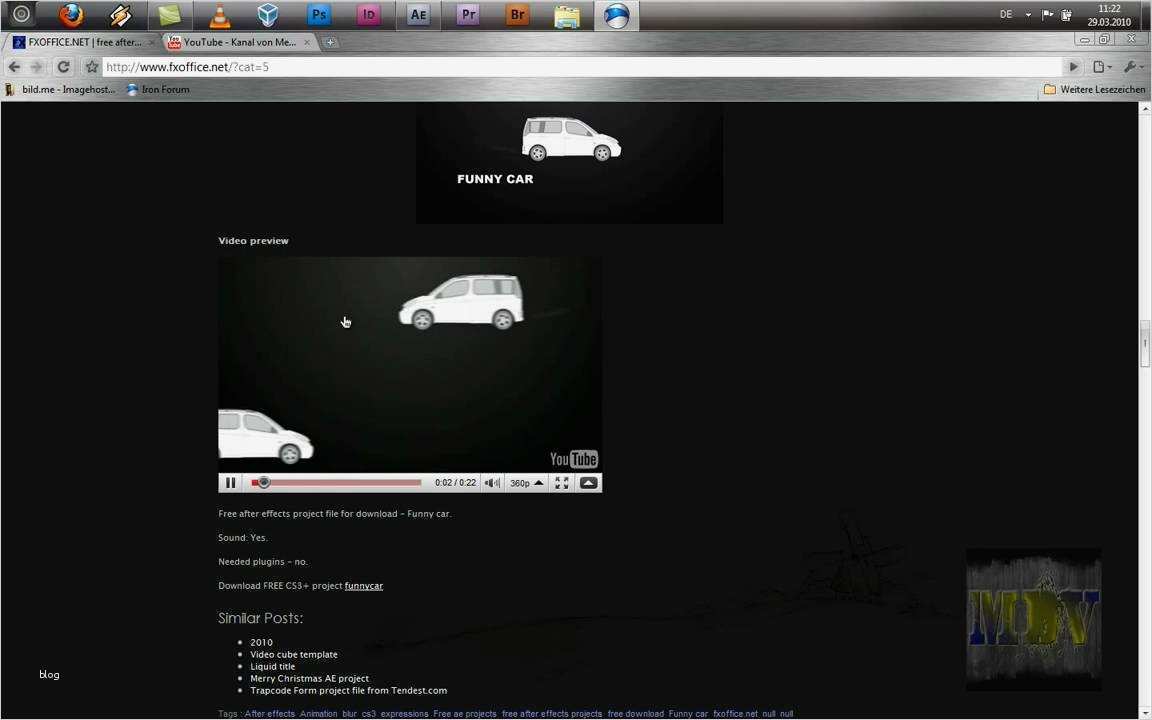
Task: Click the page vertical scrollbar thumb
Action: pyautogui.click(x=1145, y=344)
